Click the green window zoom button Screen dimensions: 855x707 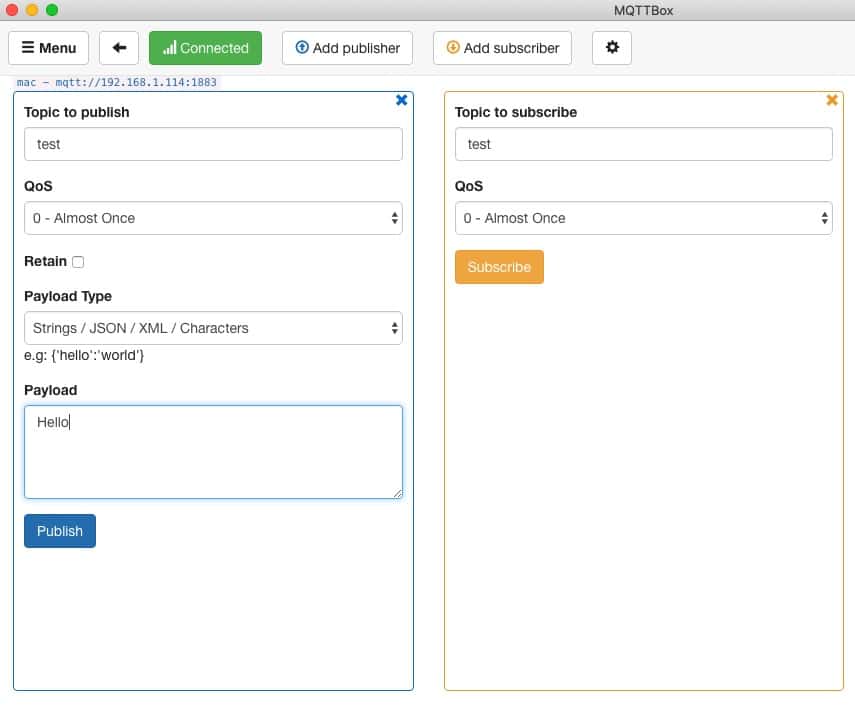tap(52, 10)
